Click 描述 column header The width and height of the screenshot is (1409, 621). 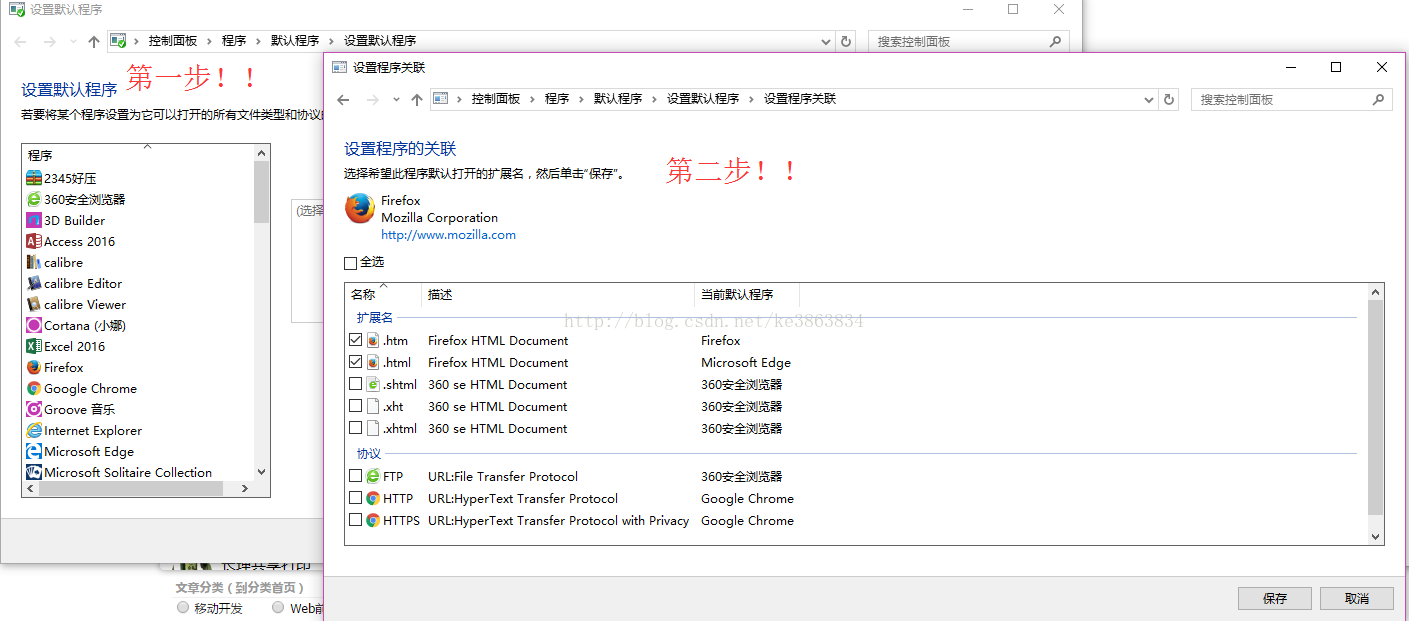pos(558,294)
